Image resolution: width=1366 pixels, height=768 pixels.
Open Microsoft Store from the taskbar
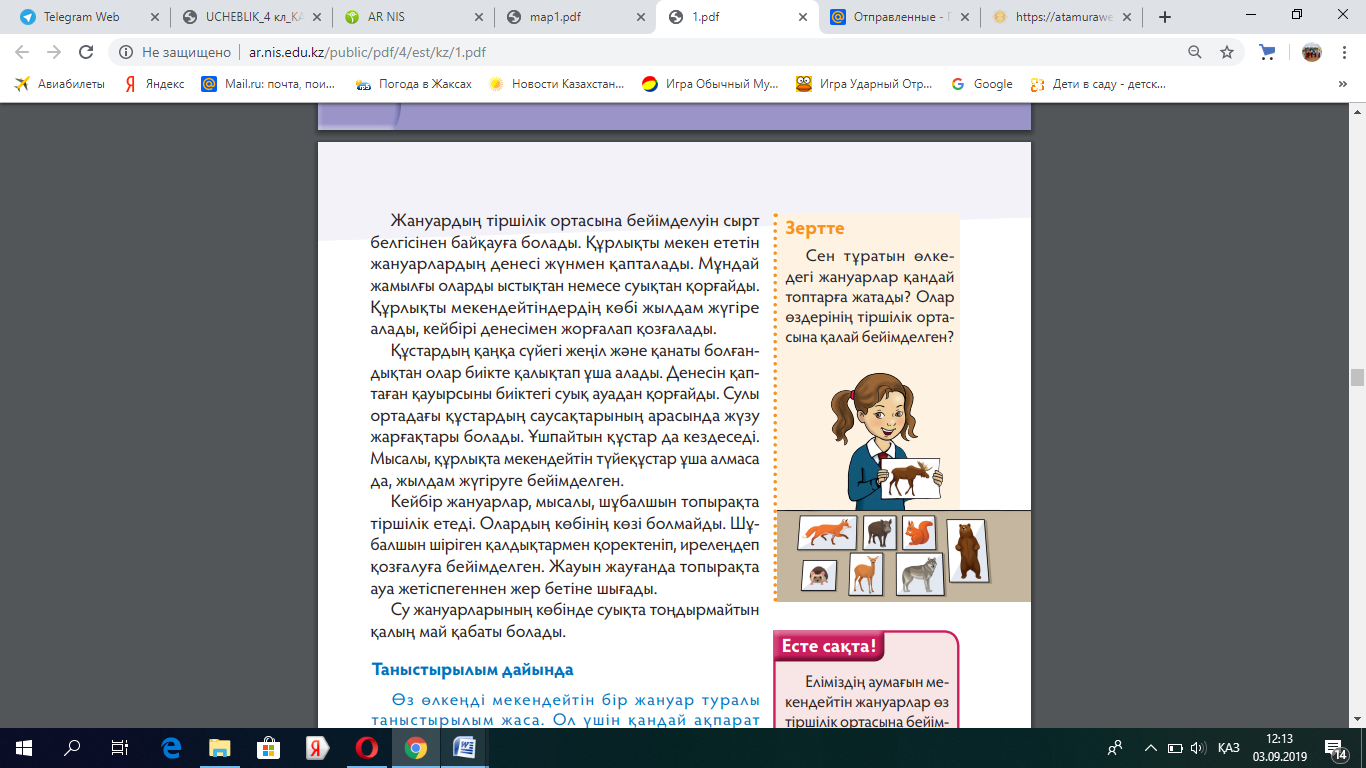click(x=268, y=748)
